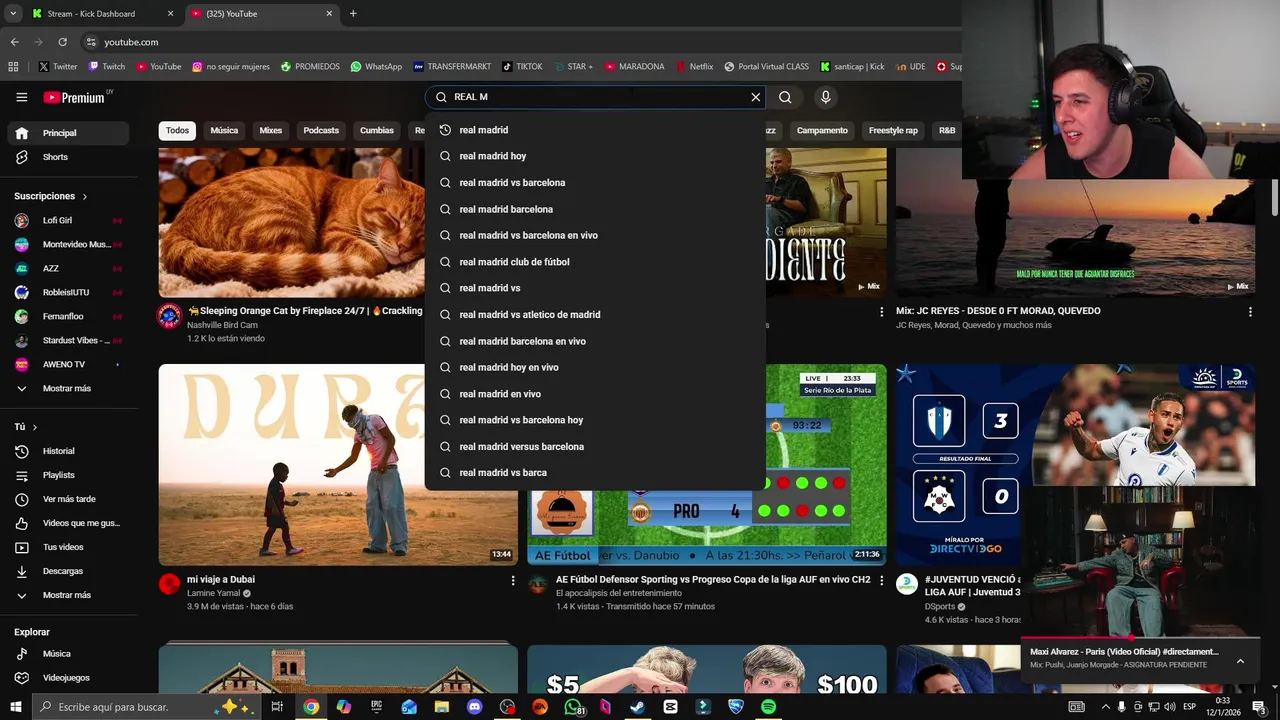Viewport: 1280px width, 720px height.
Task: Pick the history suggestion 'real madrid'
Action: [x=595, y=130]
